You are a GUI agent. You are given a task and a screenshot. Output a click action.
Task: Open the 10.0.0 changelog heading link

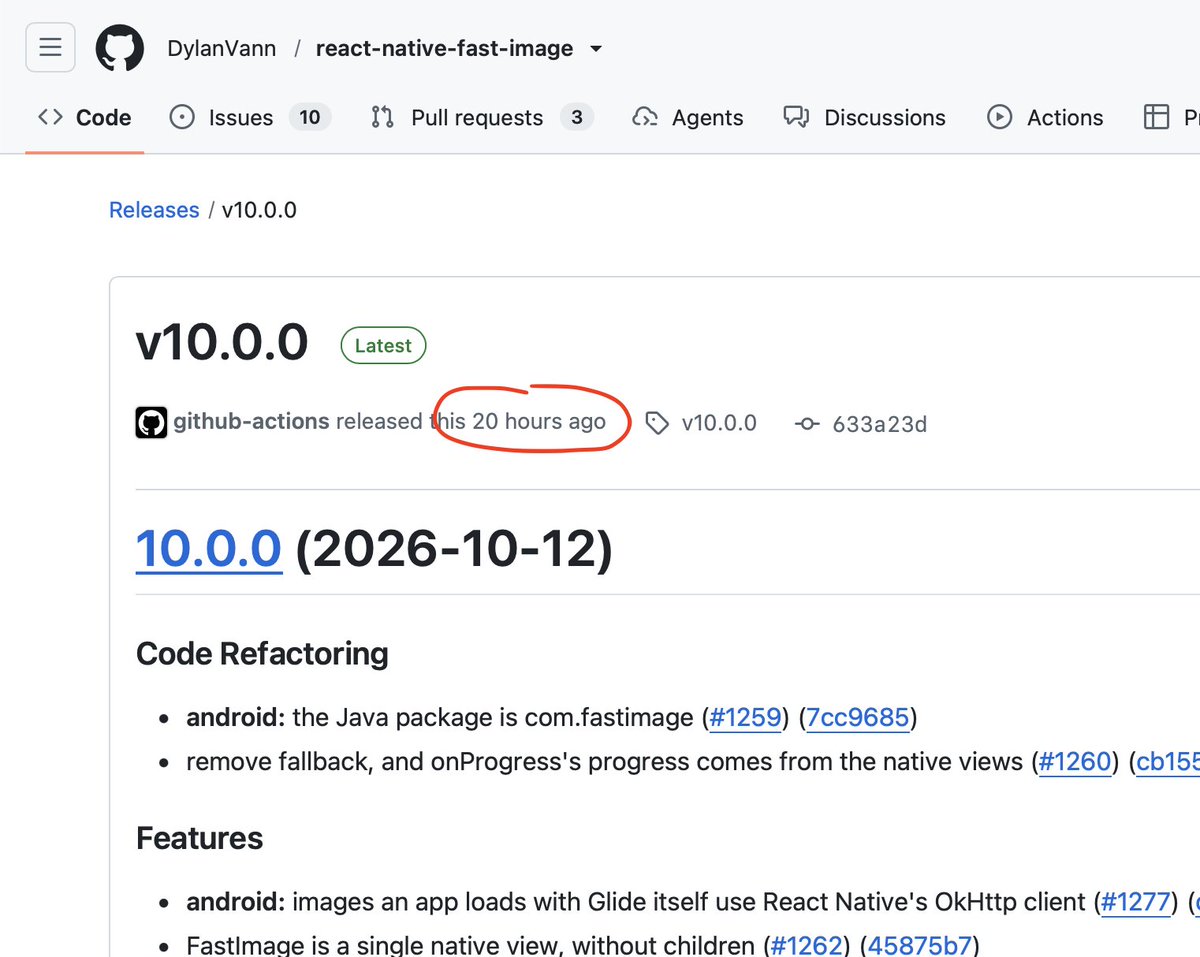click(209, 549)
